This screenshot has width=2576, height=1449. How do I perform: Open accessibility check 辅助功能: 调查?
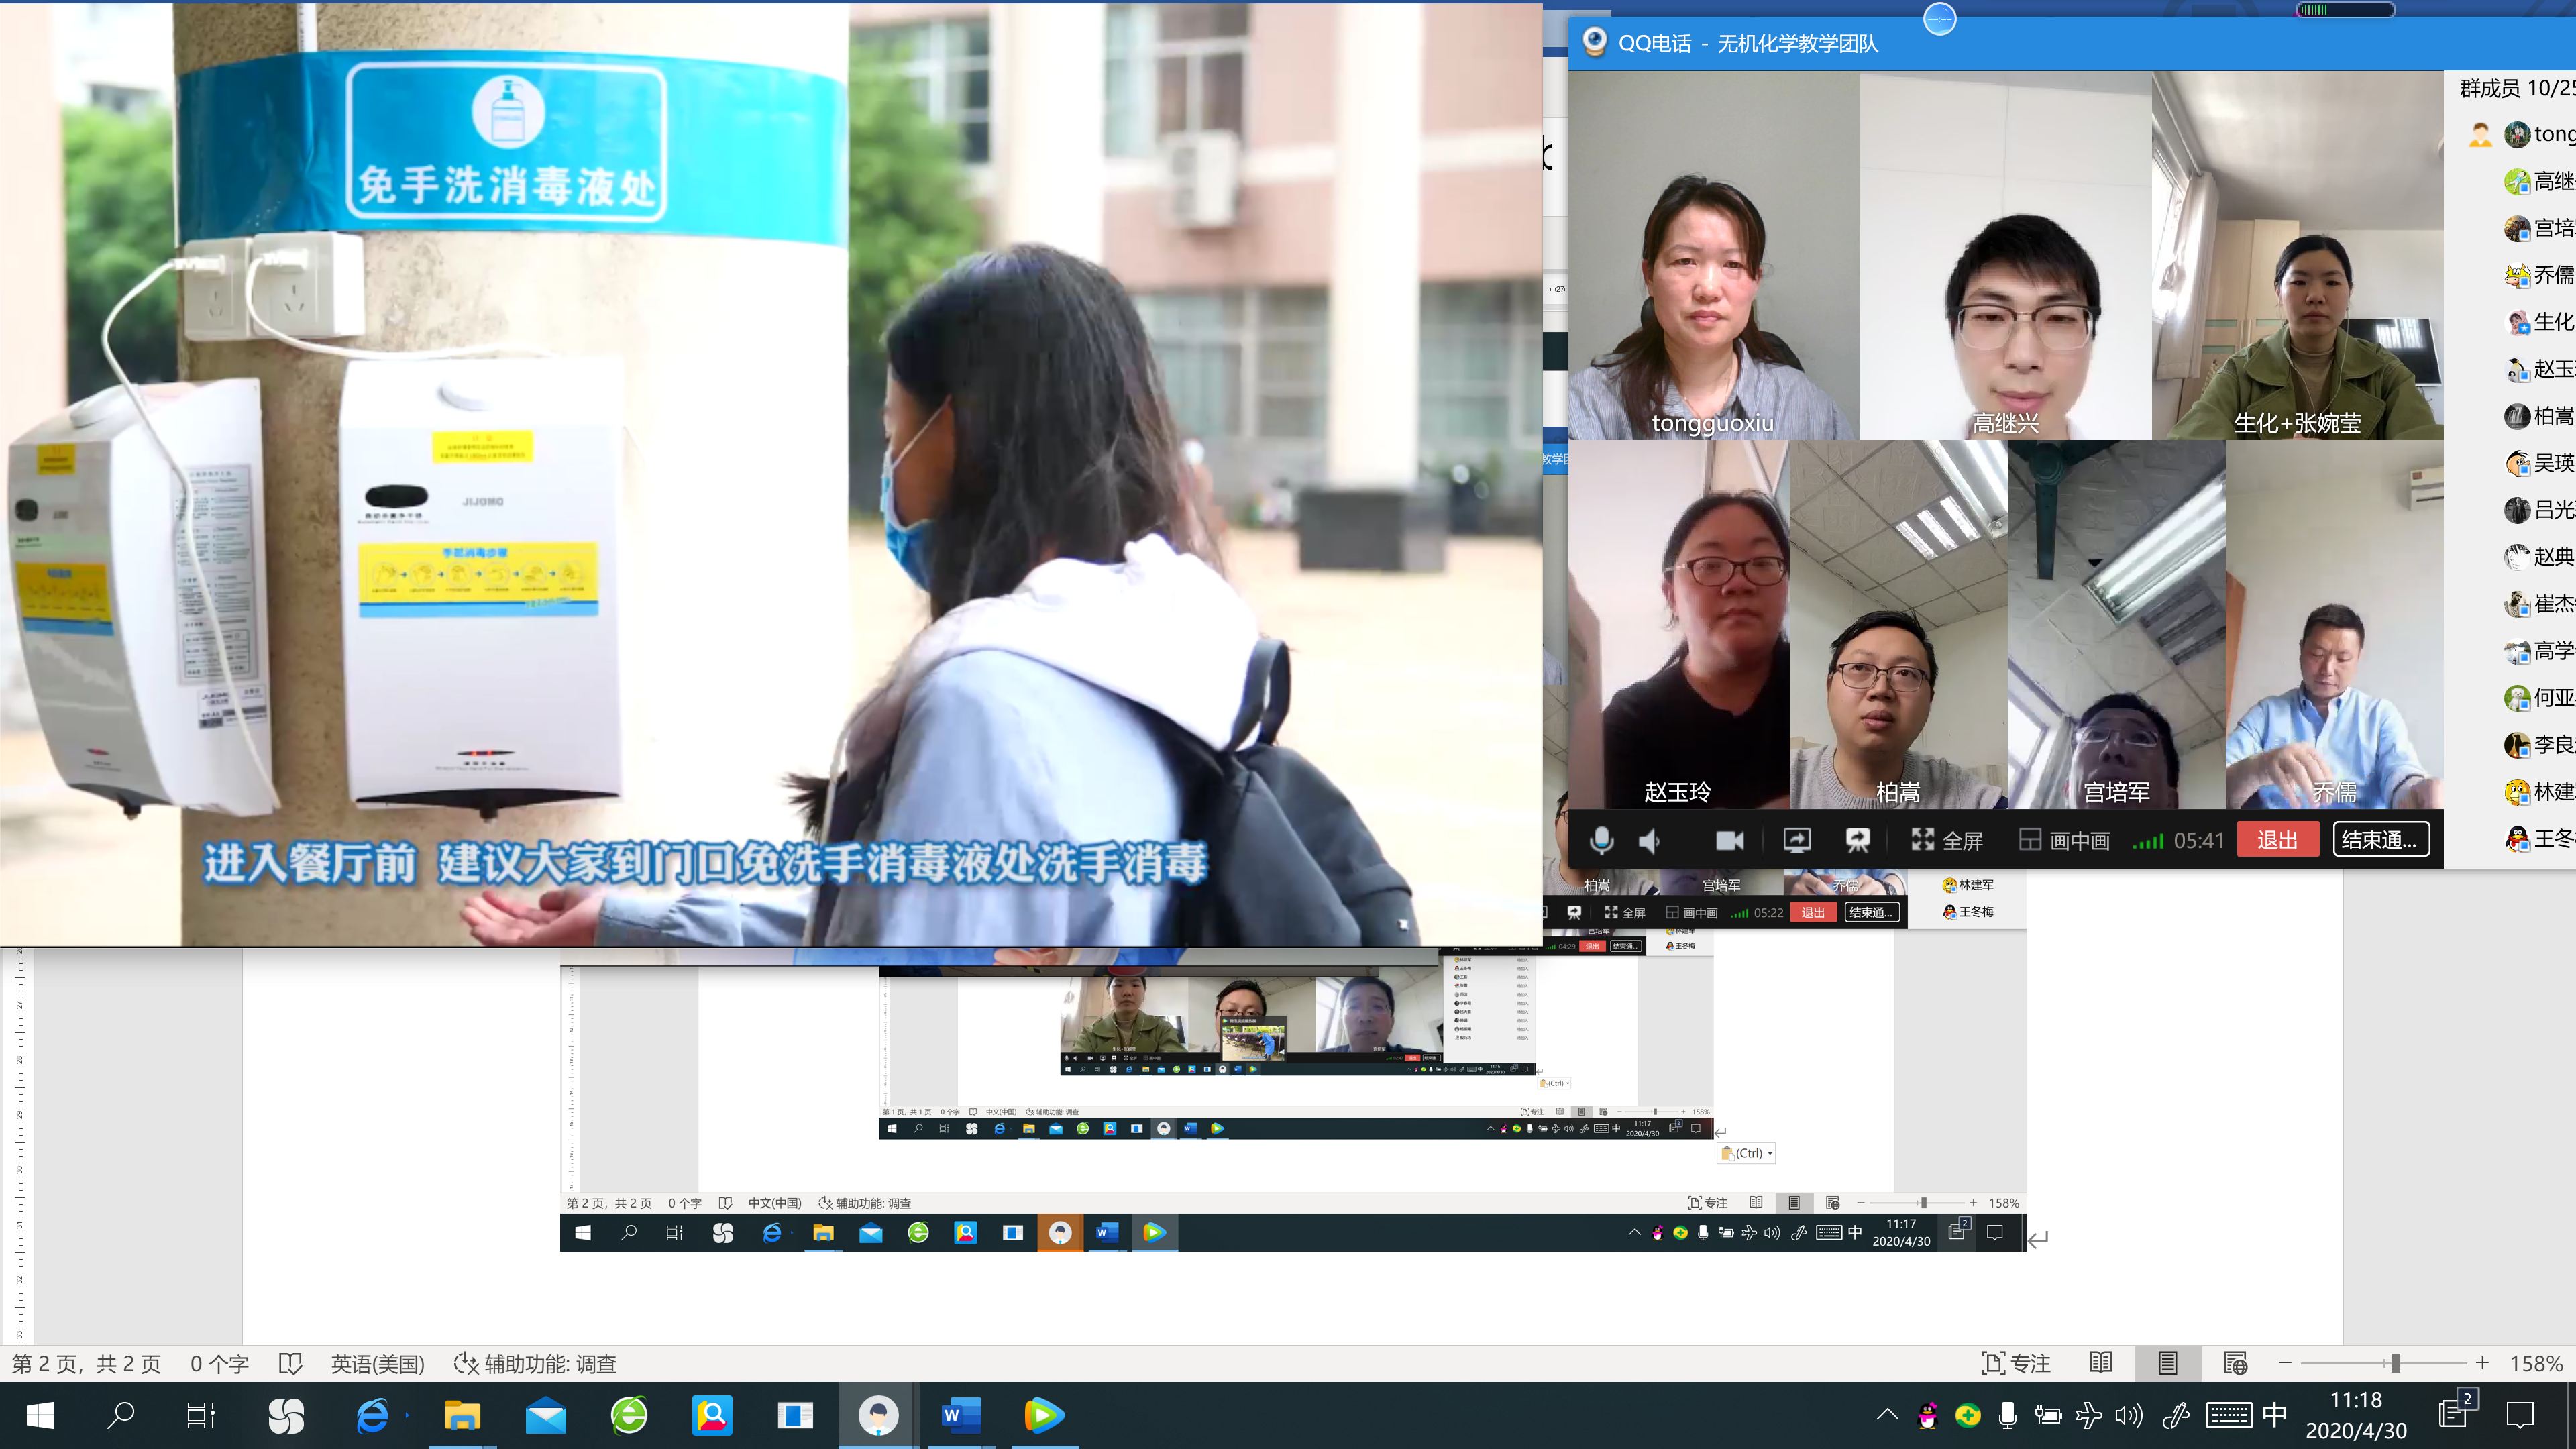pos(535,1364)
